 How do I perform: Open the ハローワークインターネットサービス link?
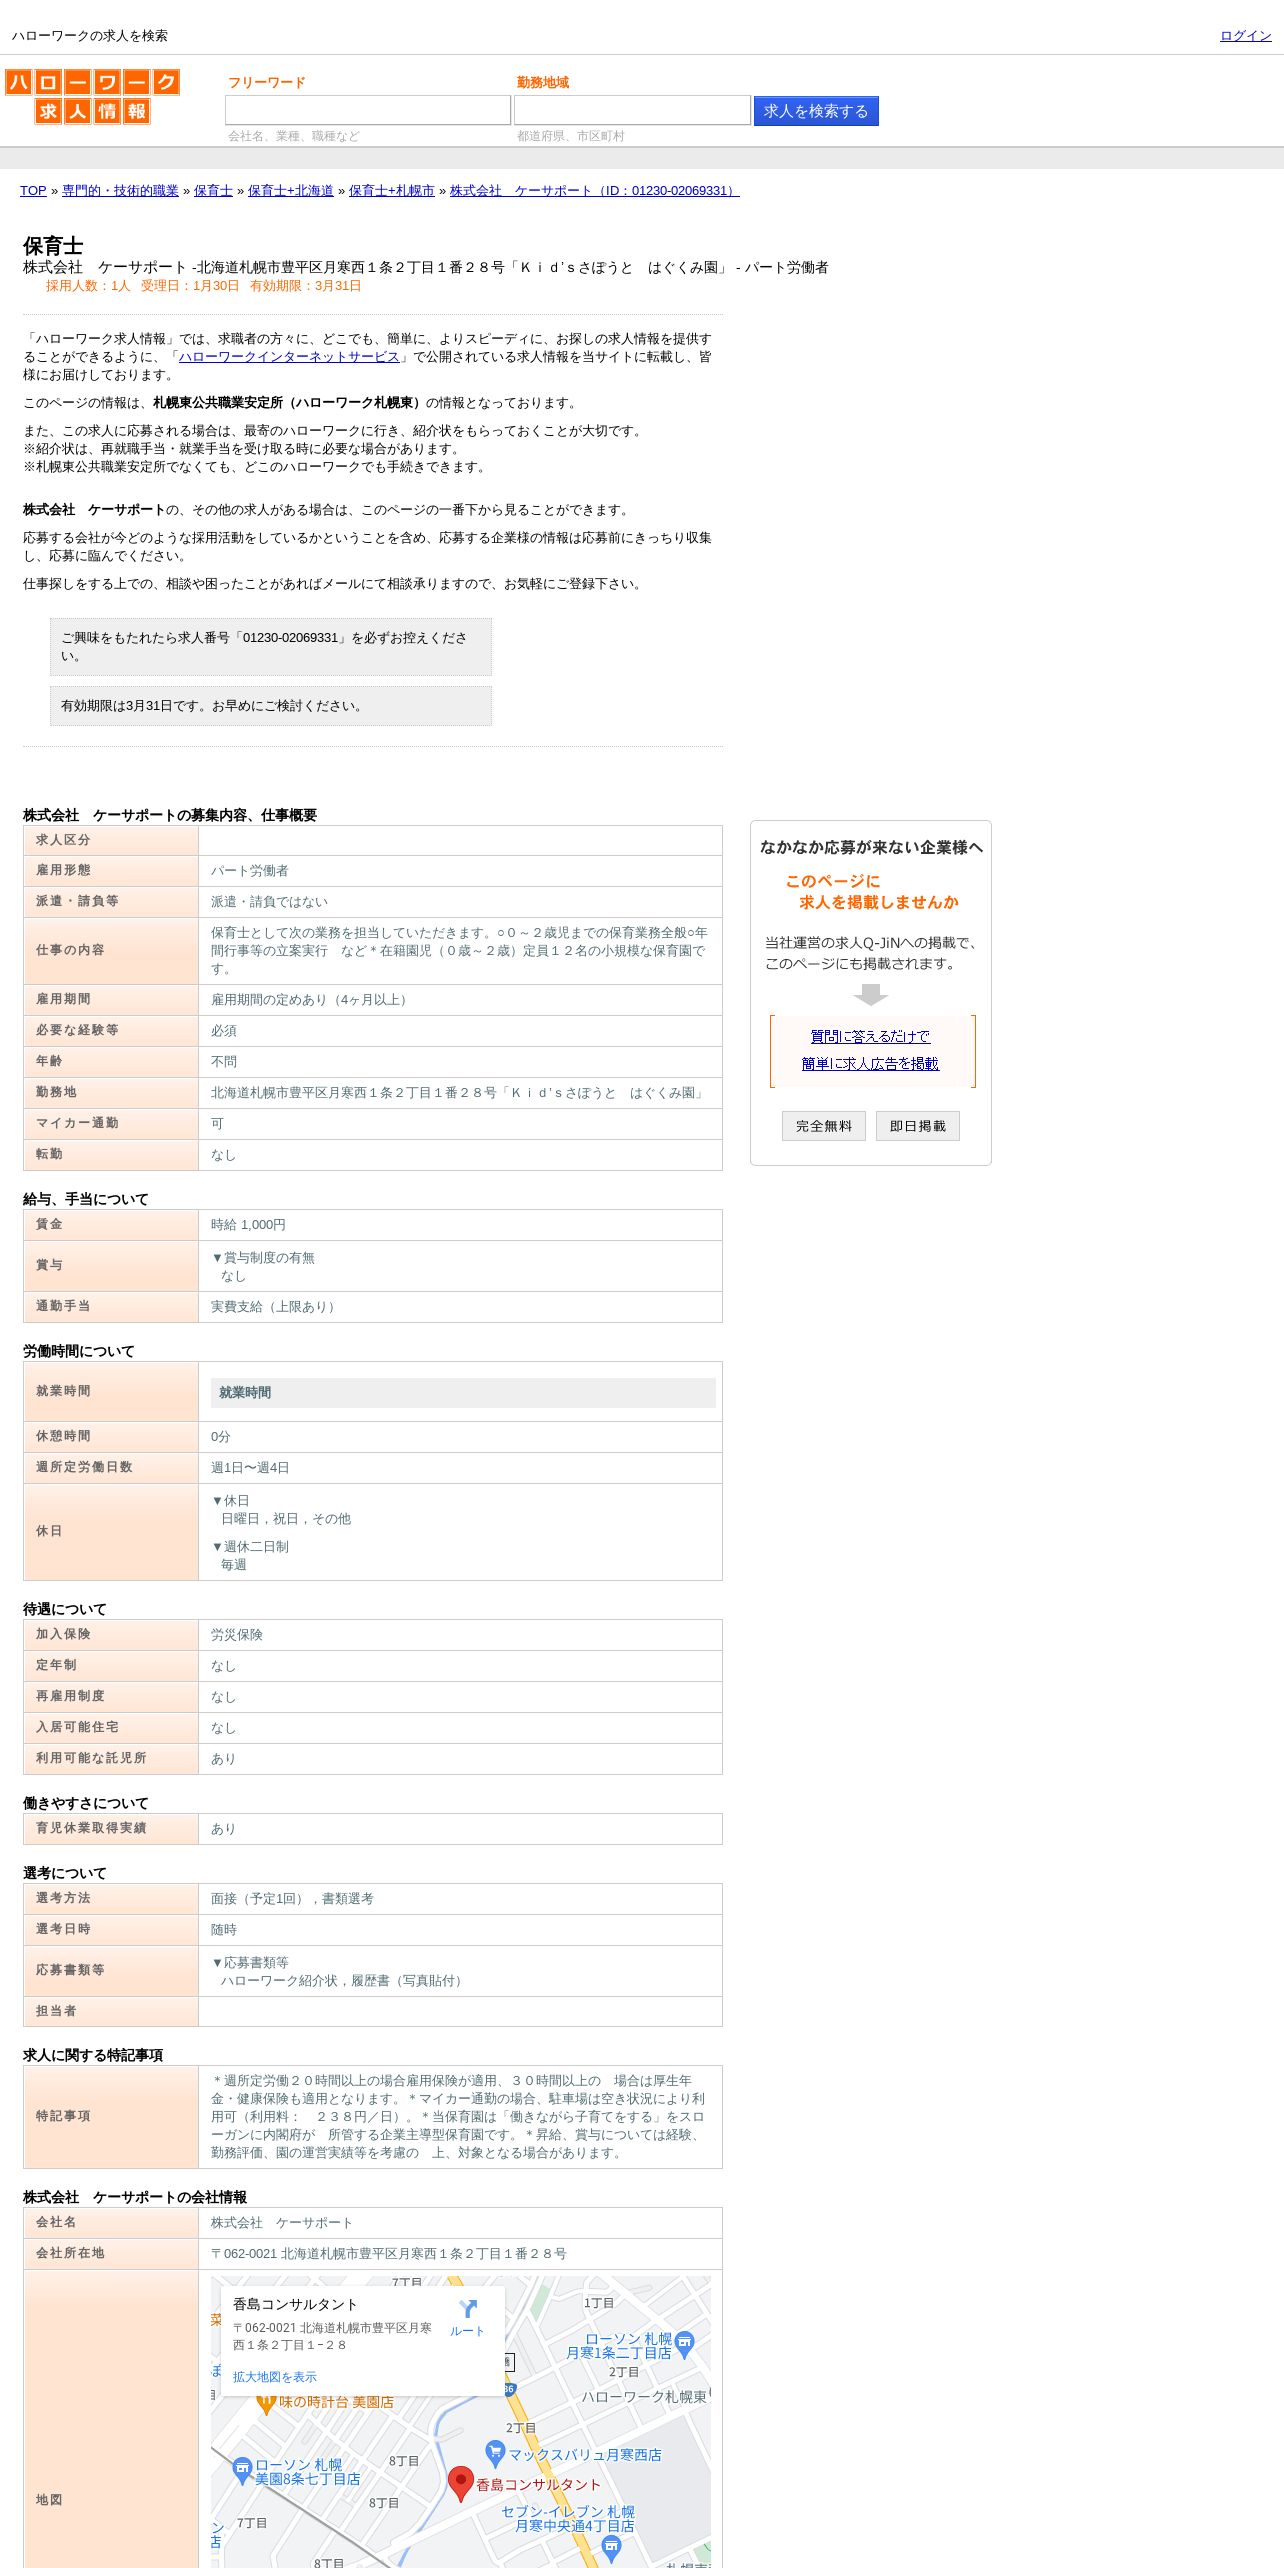(x=289, y=357)
